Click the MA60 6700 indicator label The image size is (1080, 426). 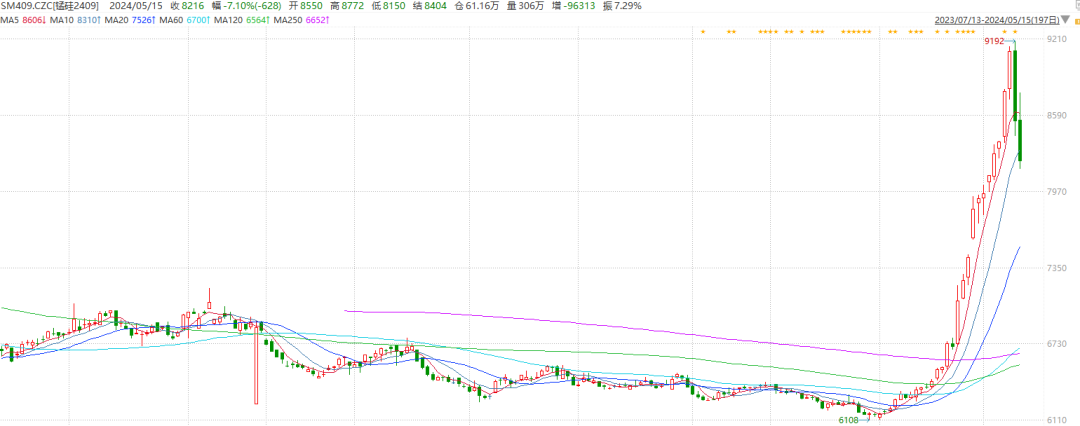pyautogui.click(x=185, y=21)
